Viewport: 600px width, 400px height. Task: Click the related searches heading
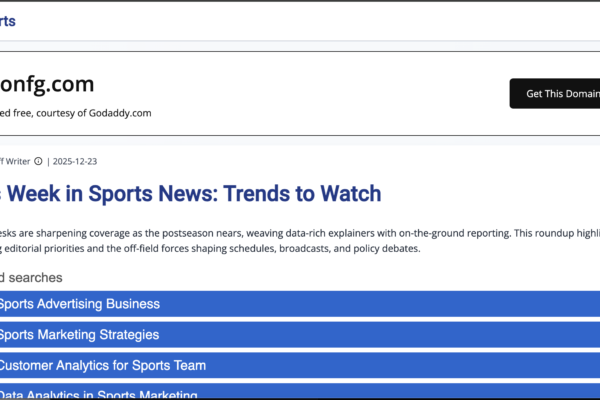(31, 277)
